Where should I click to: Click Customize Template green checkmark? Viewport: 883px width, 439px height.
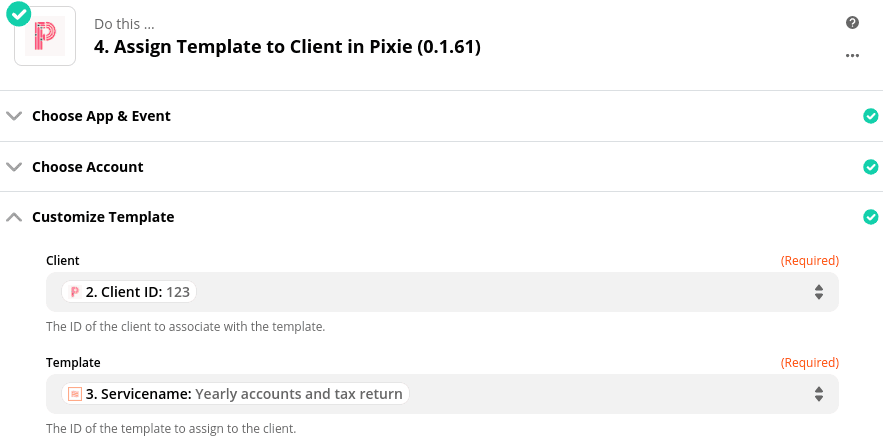pos(870,217)
